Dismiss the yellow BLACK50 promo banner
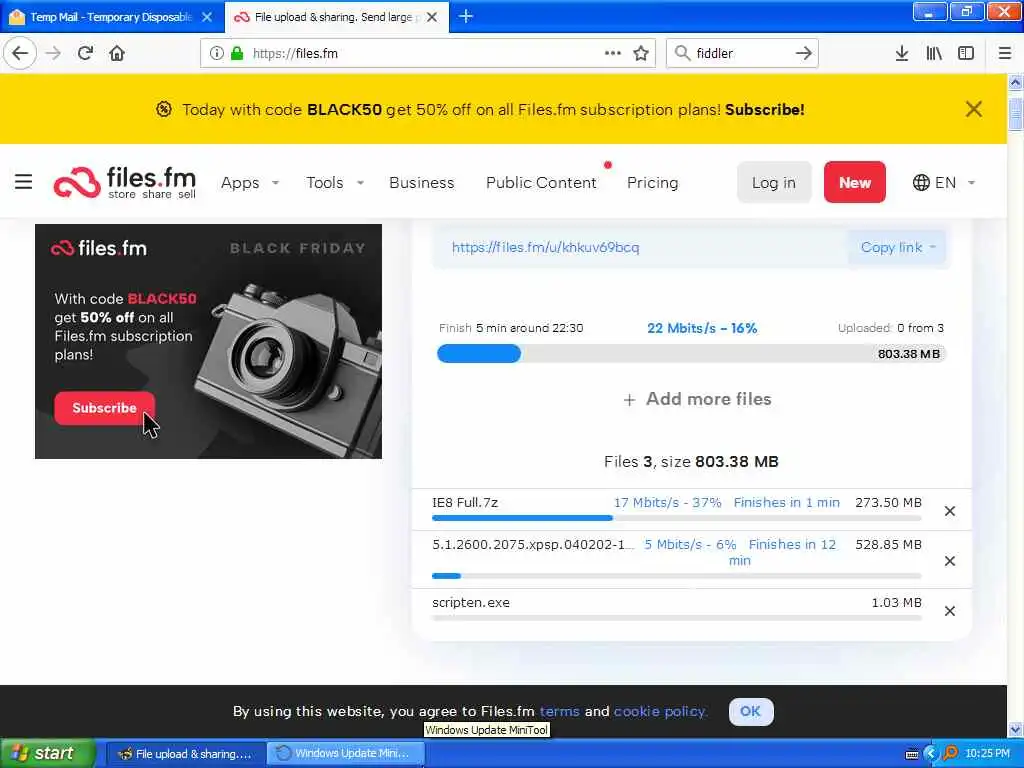The image size is (1024, 768). 973,109
